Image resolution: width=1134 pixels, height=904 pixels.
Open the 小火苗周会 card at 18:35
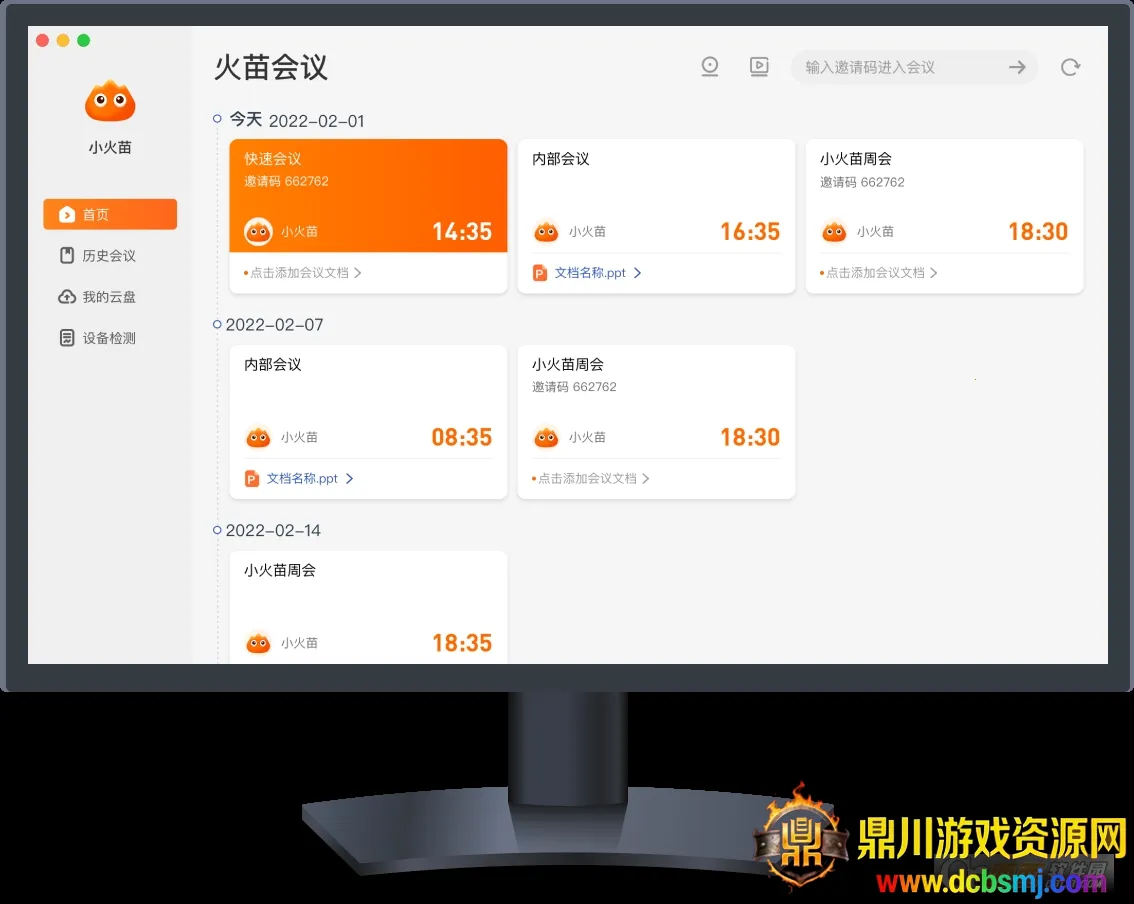(x=368, y=607)
